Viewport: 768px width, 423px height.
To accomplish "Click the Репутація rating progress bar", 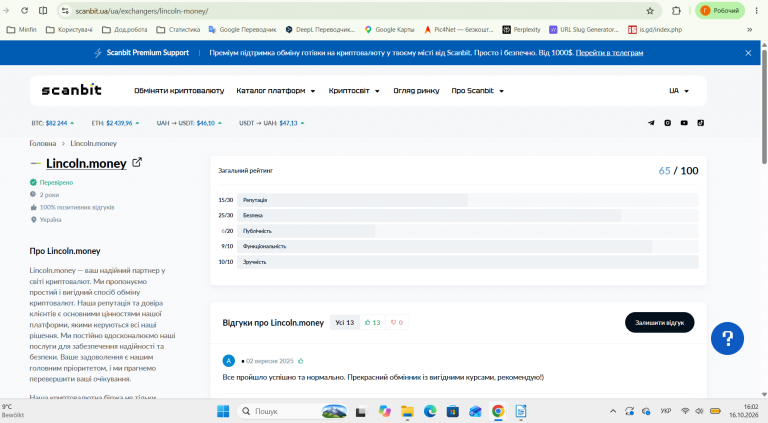I will point(468,200).
